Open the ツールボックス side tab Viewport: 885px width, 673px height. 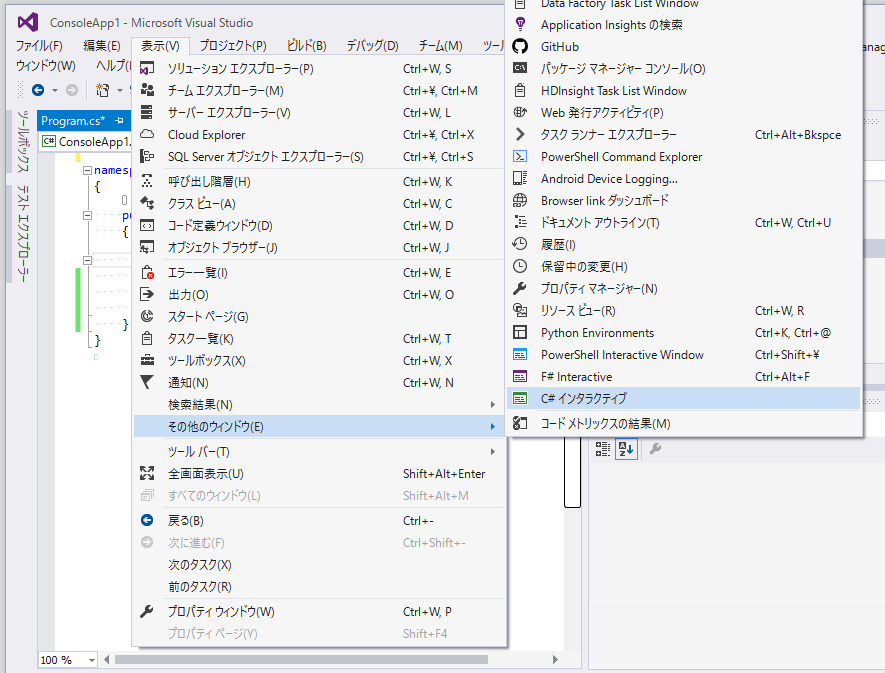click(23, 141)
